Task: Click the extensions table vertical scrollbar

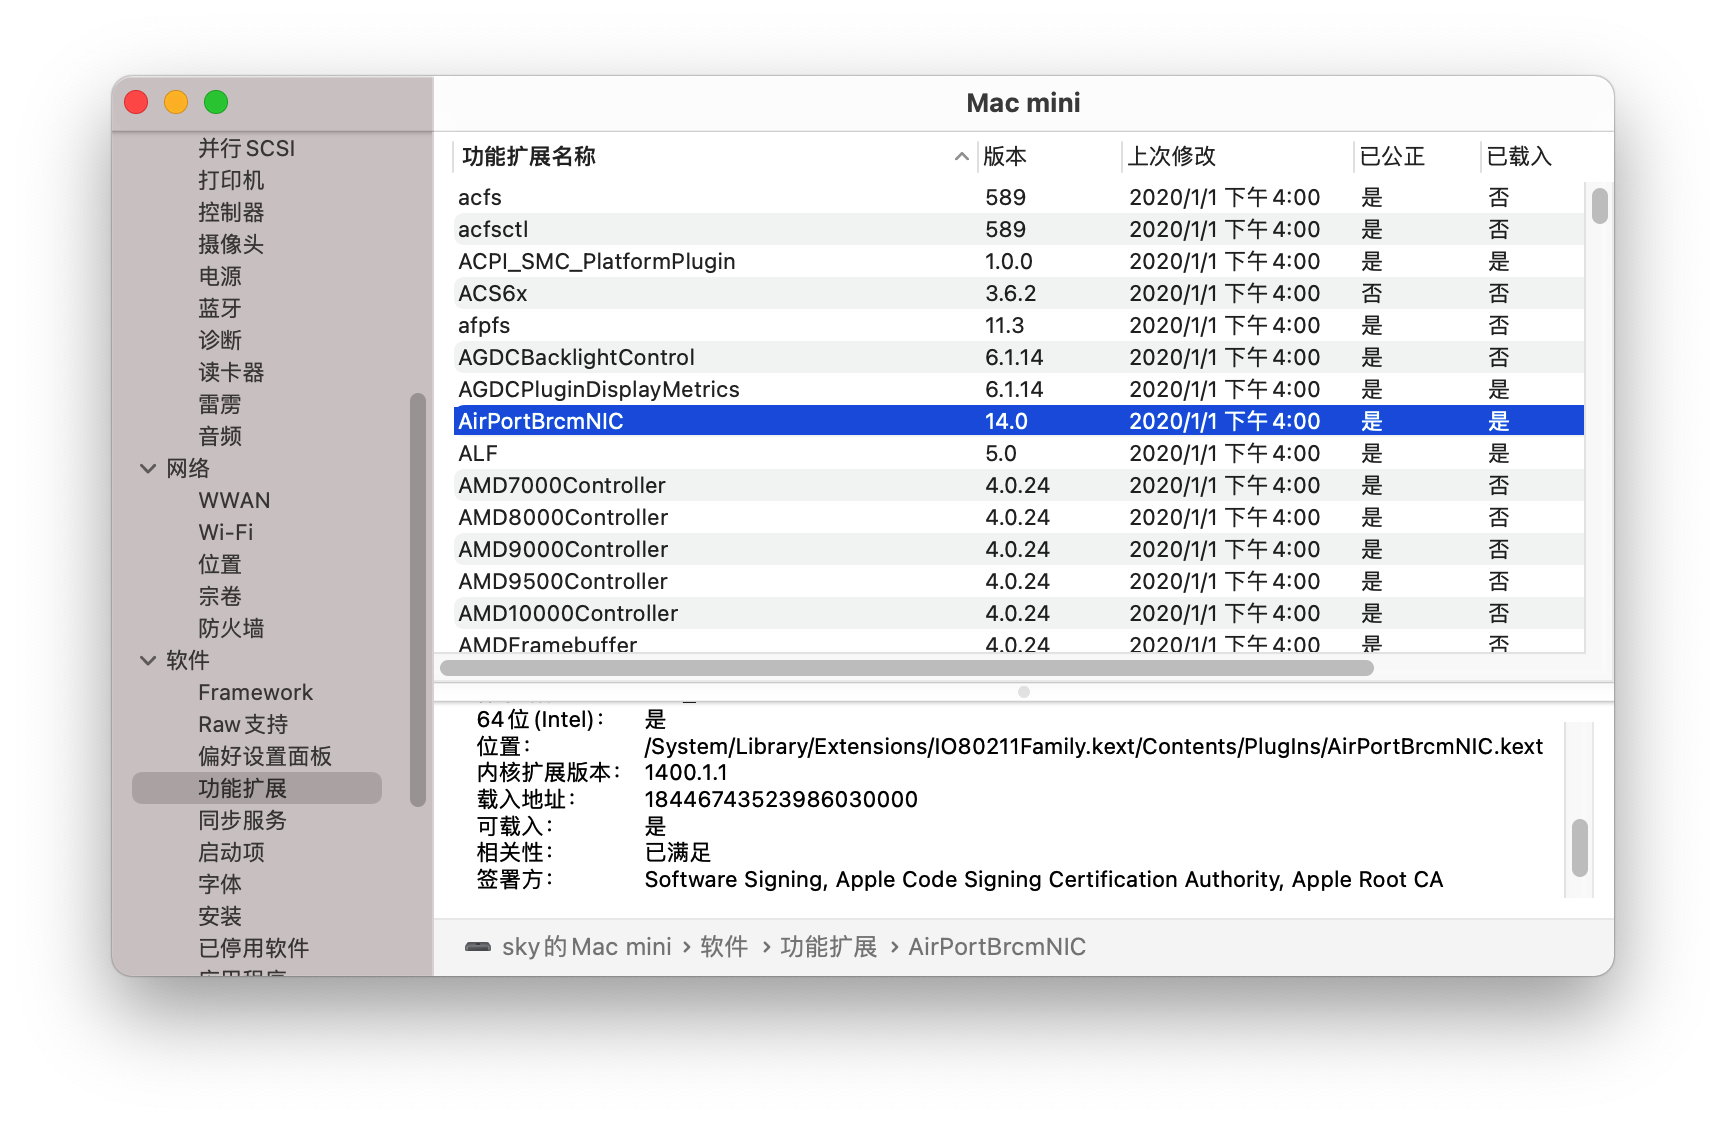Action: [x=1600, y=206]
